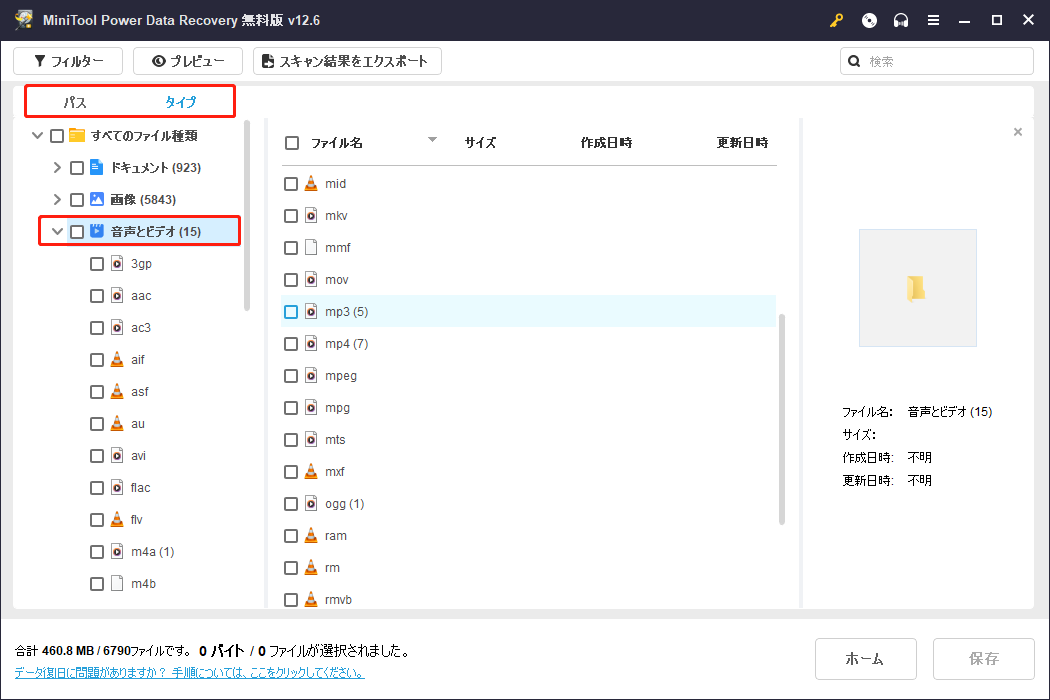Screen dimensions: 1050x700
Task: Collapse the 音声とビデオ tree node
Action: pyautogui.click(x=57, y=231)
